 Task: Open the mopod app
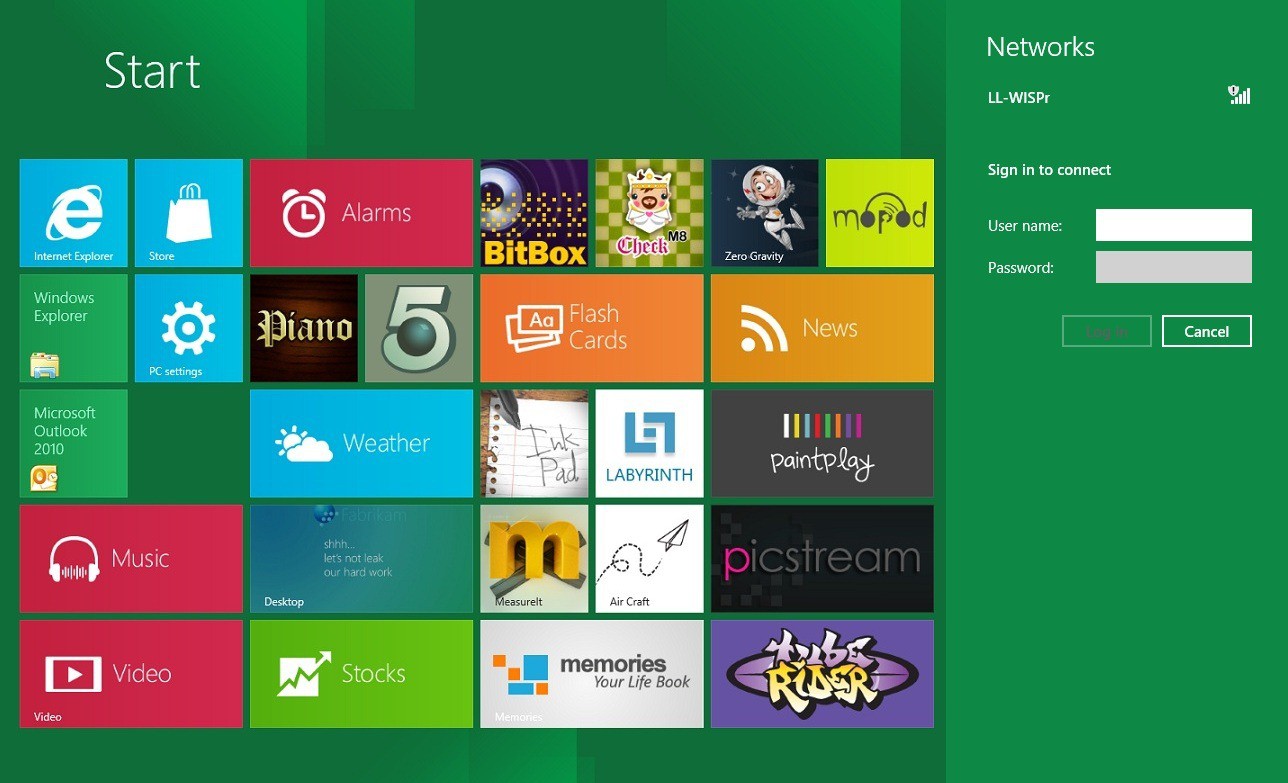(x=879, y=212)
